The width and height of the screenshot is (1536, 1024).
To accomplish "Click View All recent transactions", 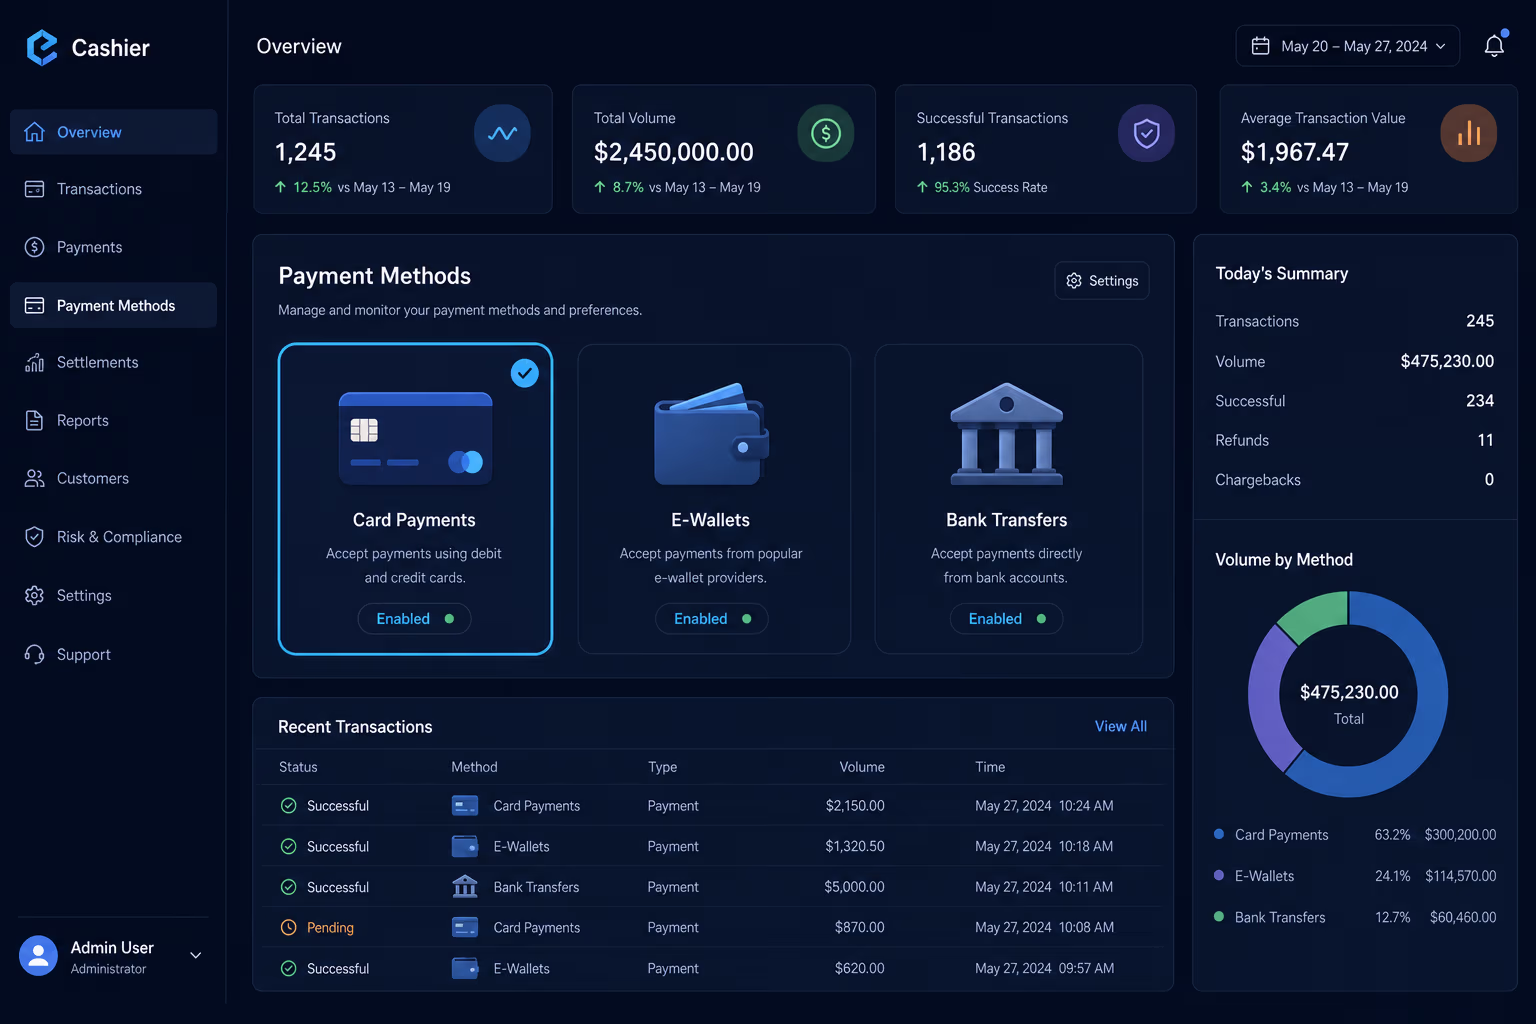I will (x=1120, y=726).
